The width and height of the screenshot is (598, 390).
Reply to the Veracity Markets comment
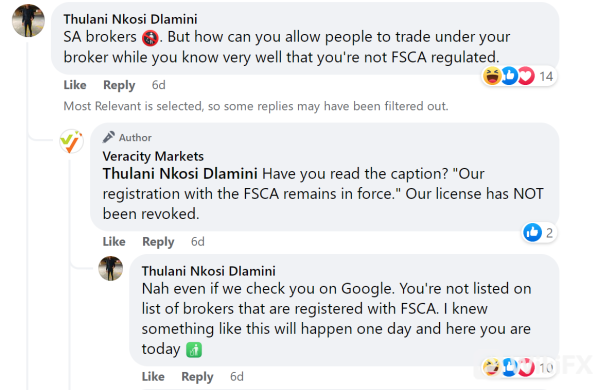click(158, 242)
